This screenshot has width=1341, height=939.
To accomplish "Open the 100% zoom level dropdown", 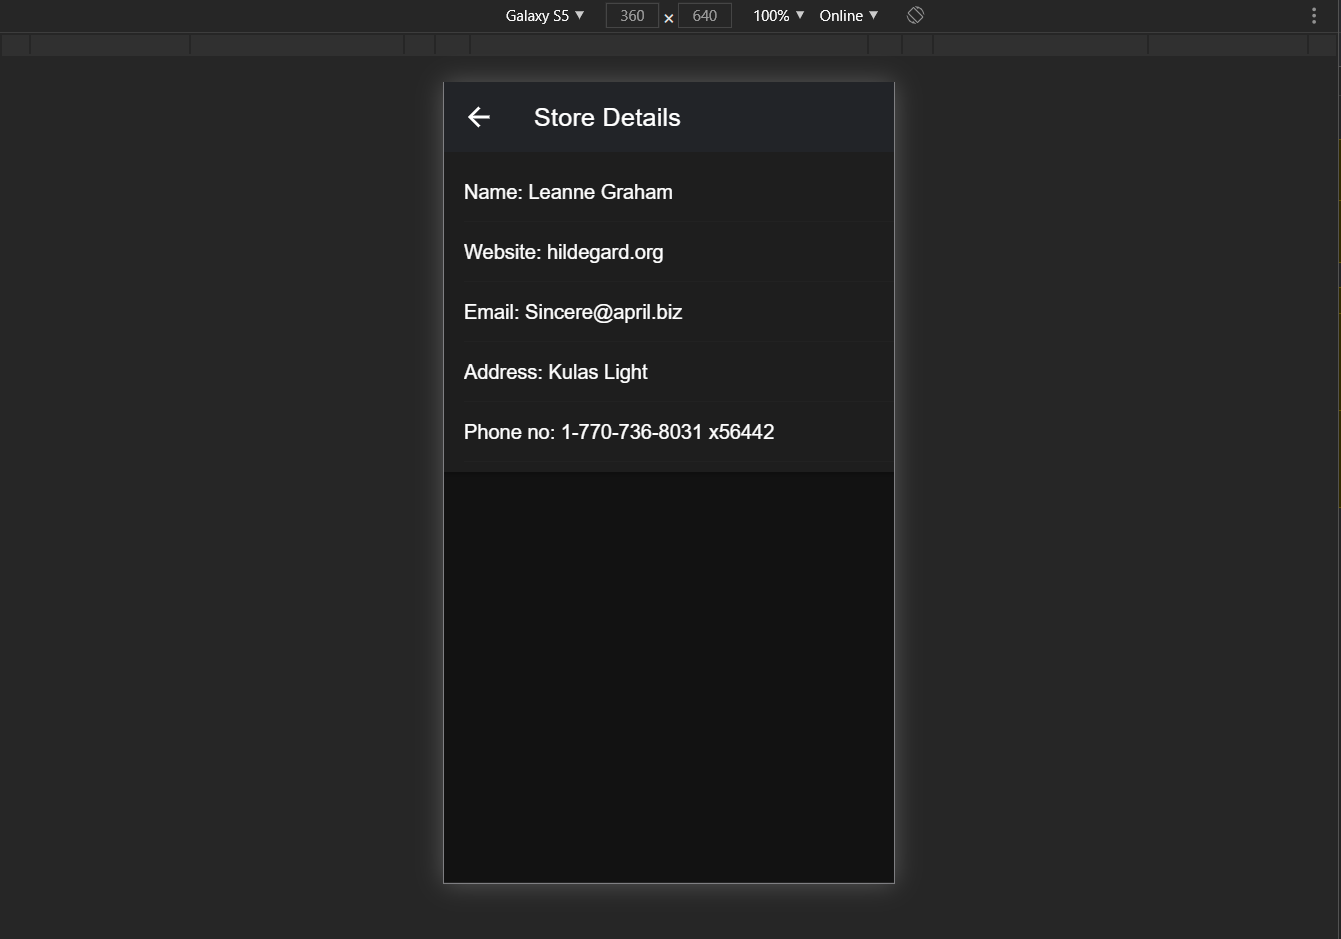I will click(x=770, y=15).
